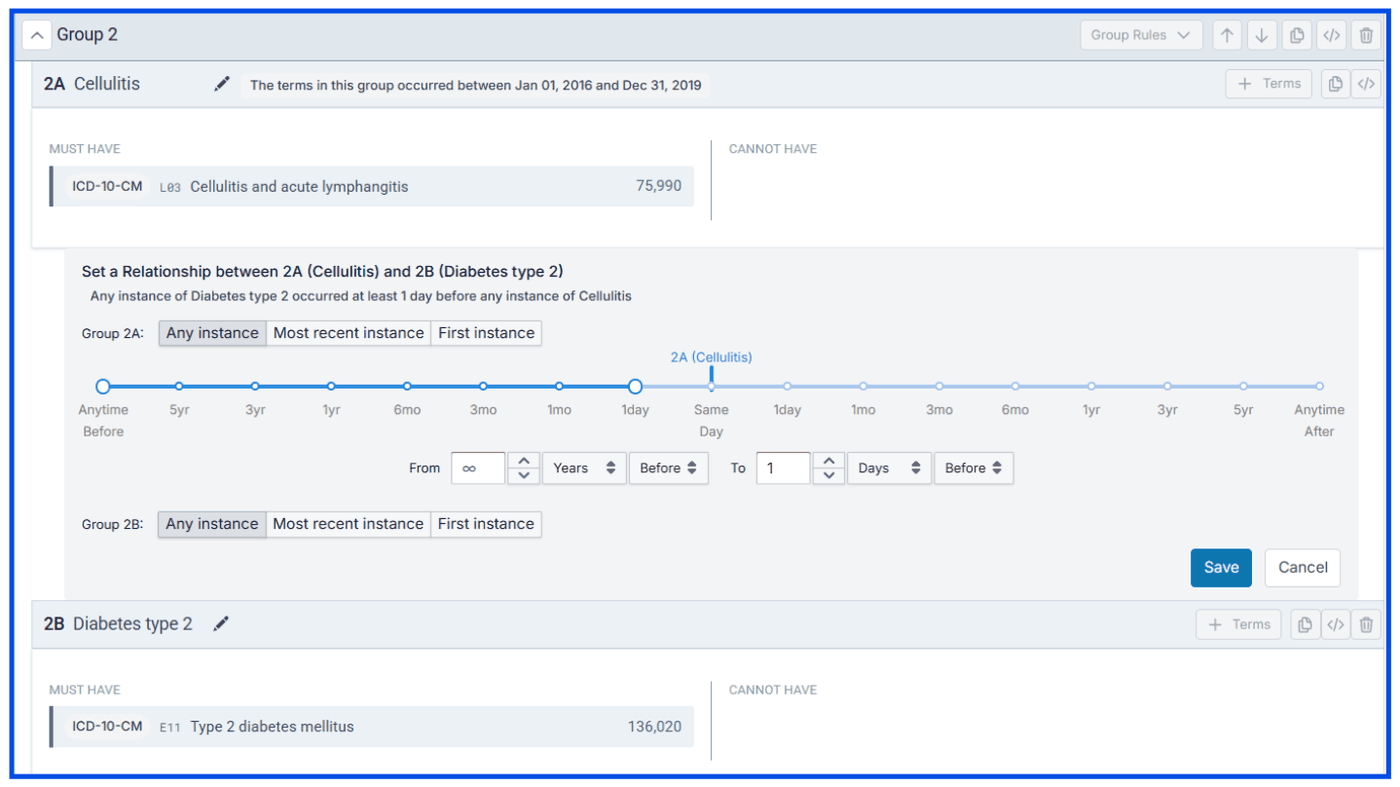Add Terms to the 2B Diabetes group
The image size is (1400, 787).
tap(1238, 625)
